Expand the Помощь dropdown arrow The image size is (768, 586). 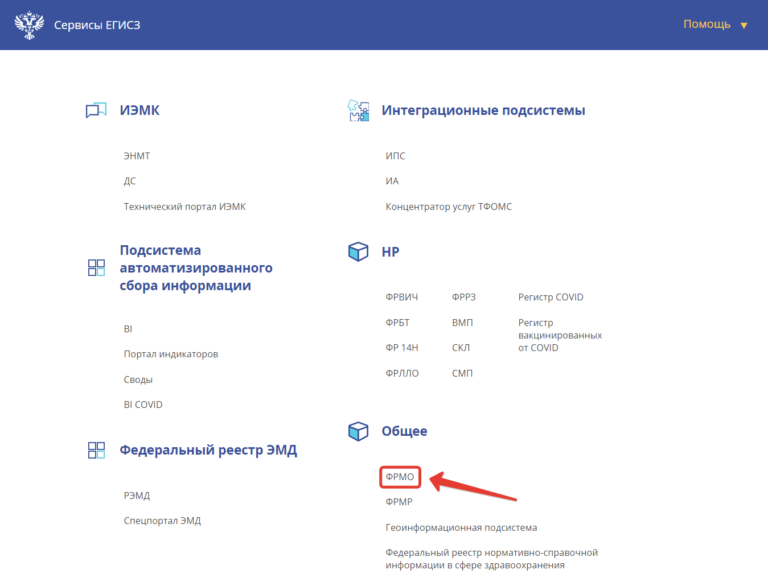point(743,25)
